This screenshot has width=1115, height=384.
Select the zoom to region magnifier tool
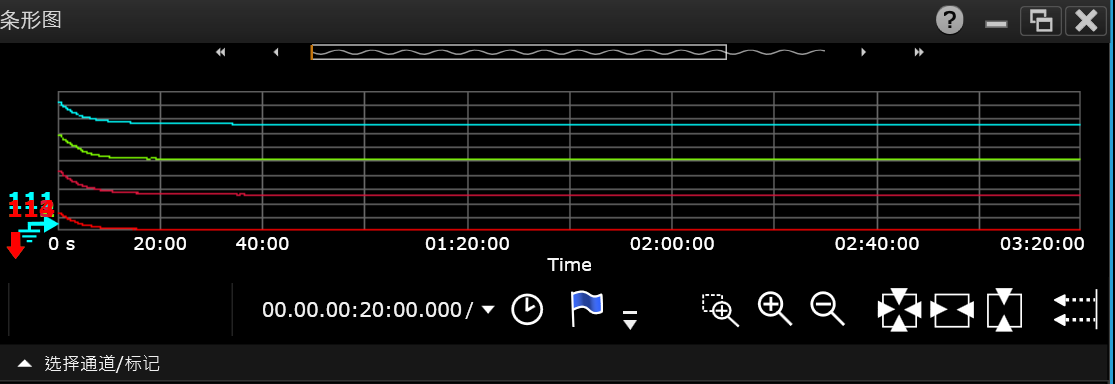point(720,310)
